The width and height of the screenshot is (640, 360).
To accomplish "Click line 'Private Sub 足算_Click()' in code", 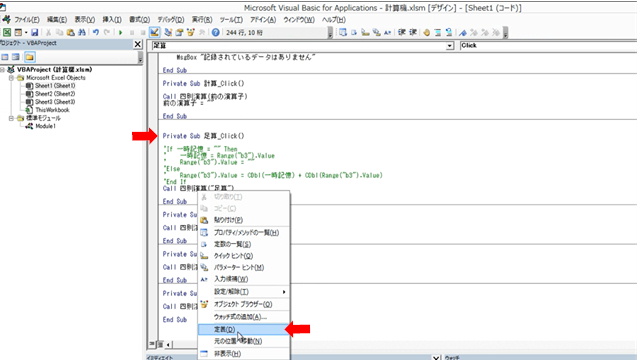I will [203, 136].
